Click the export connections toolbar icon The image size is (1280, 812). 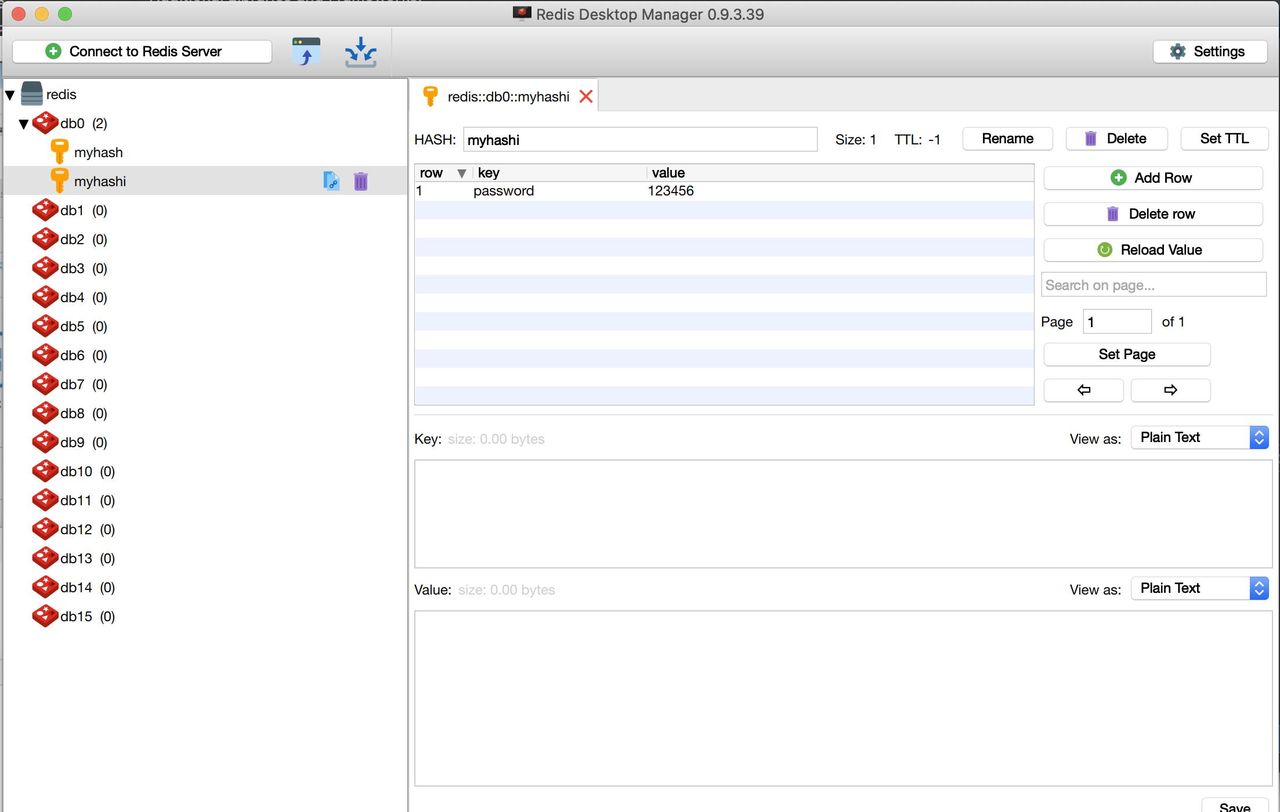(360, 52)
